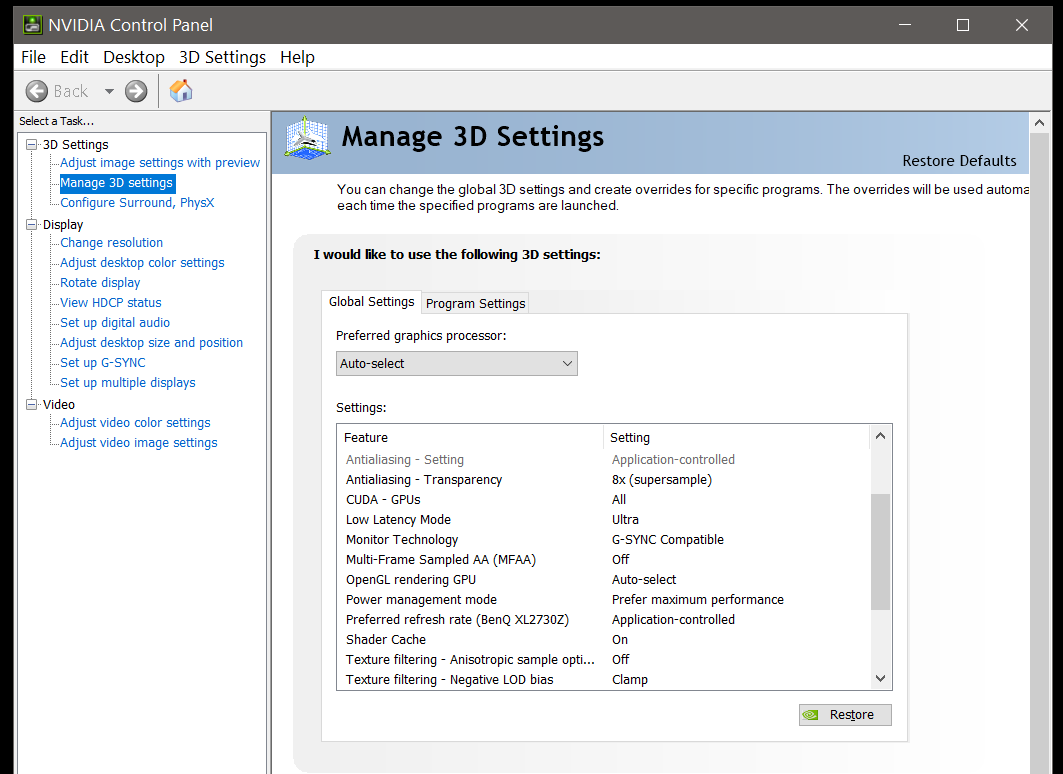The image size is (1063, 774).
Task: Click the Back arrow icon
Action: pos(37,91)
